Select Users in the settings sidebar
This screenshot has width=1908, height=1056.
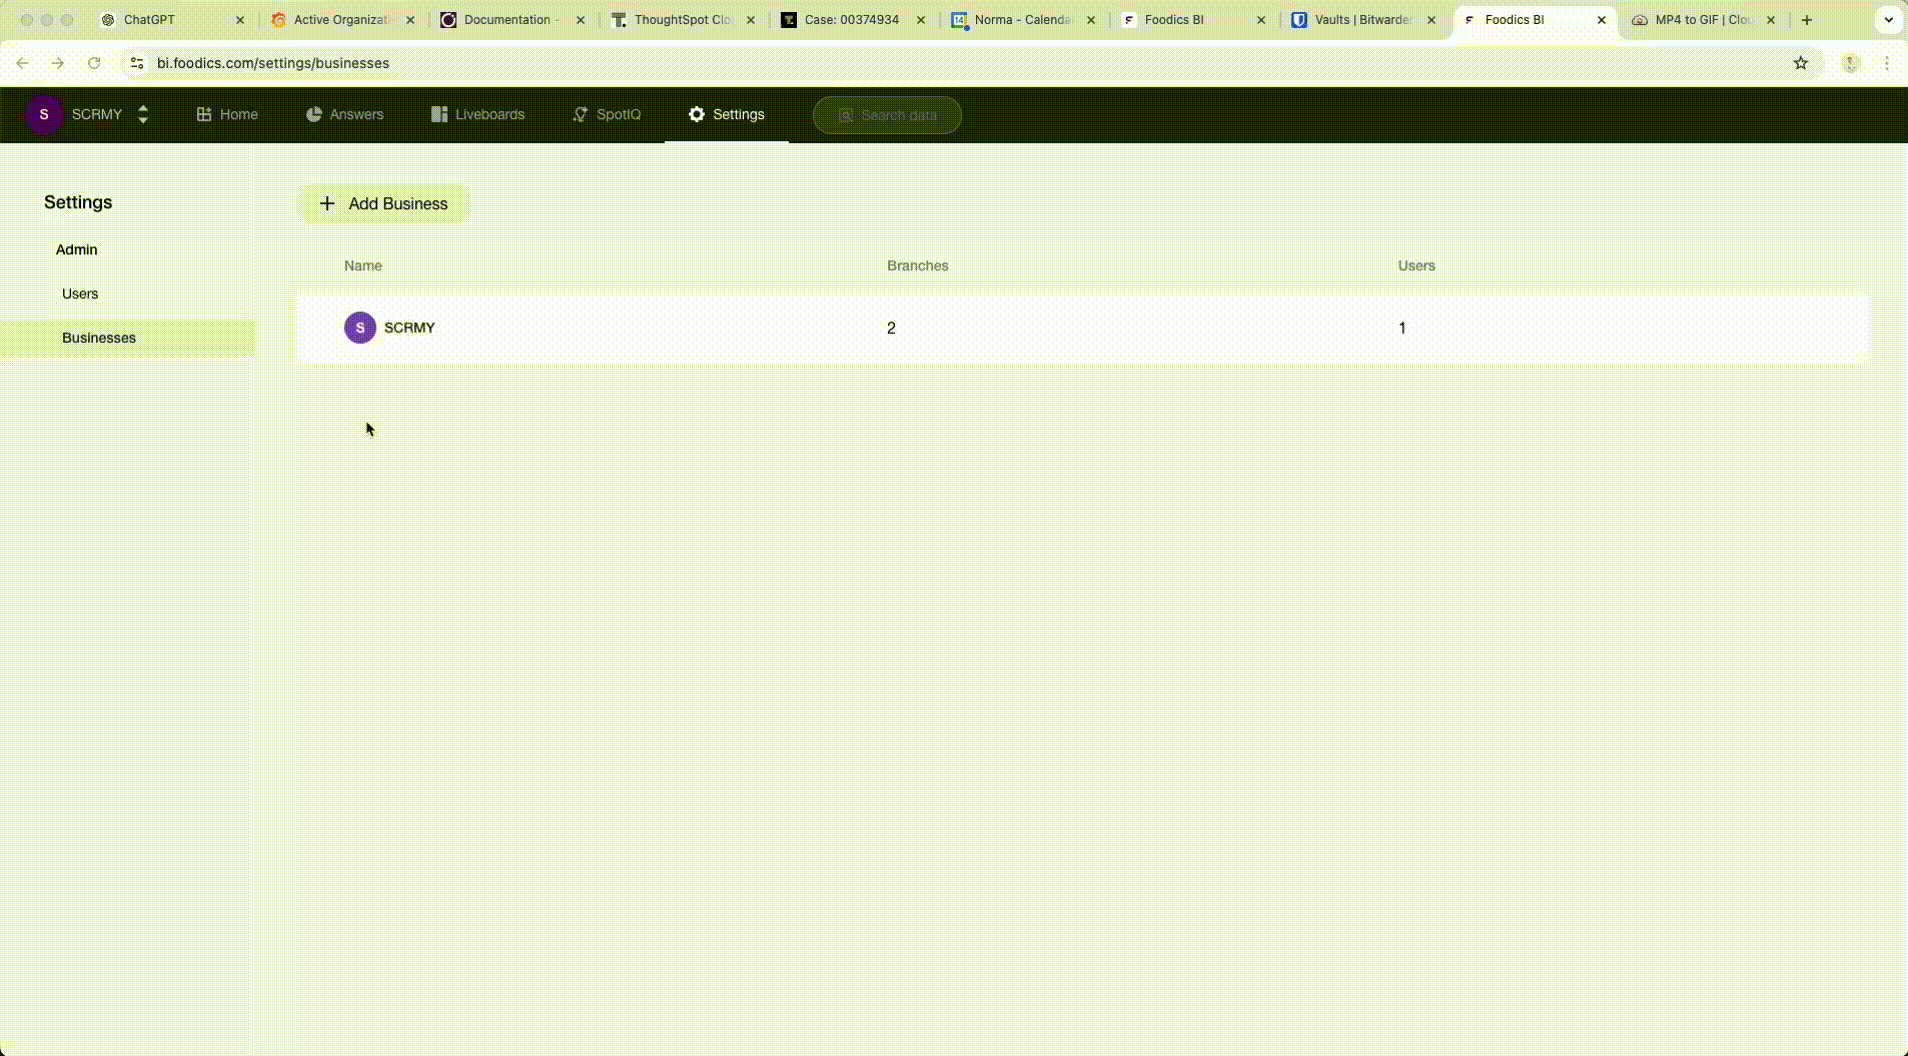(x=80, y=294)
